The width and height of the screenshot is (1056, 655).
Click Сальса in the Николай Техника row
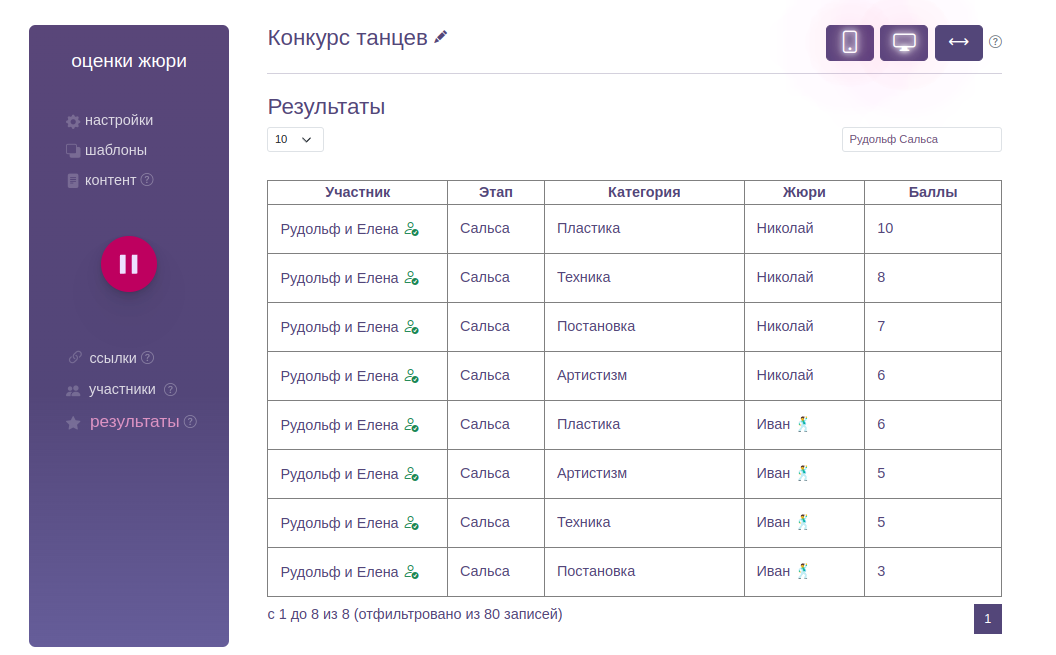(x=484, y=277)
